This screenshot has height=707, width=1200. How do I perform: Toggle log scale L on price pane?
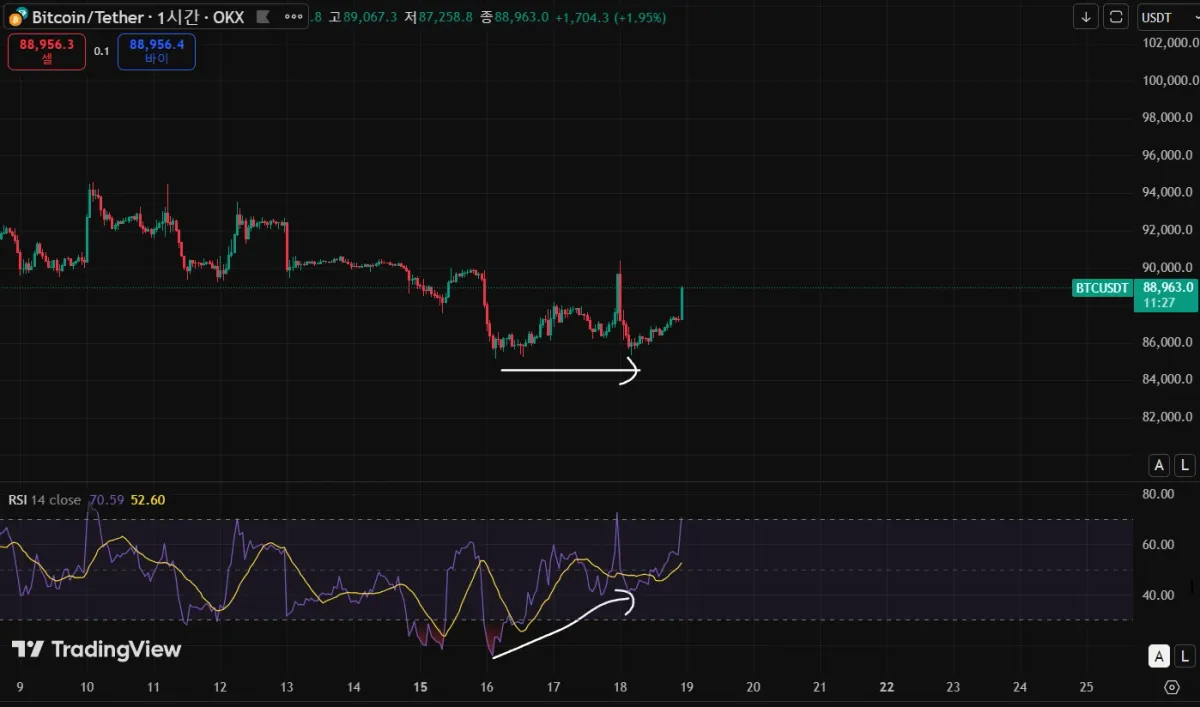pyautogui.click(x=1185, y=465)
